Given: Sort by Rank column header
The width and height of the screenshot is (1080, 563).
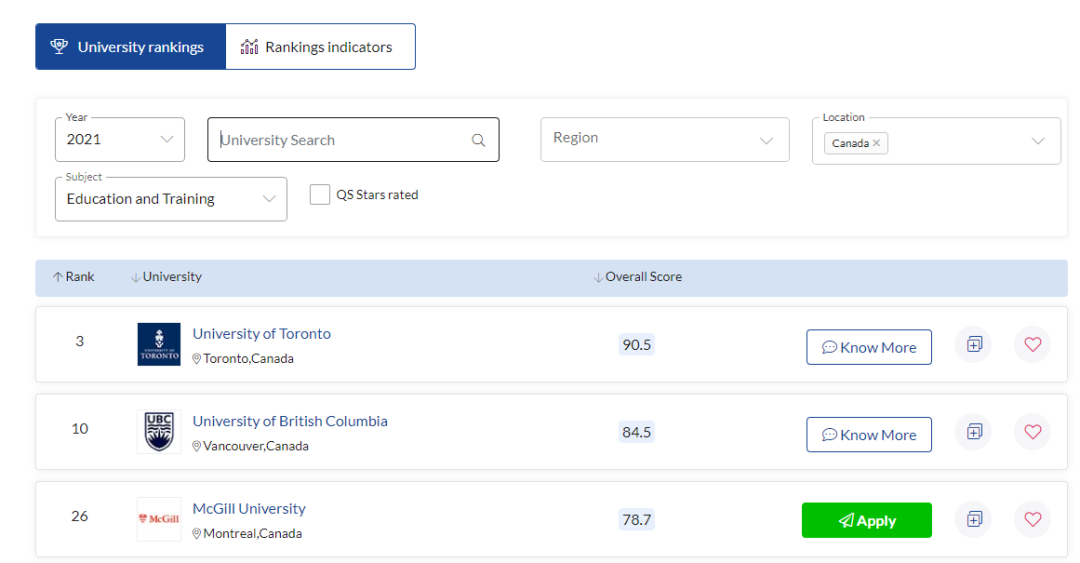Looking at the screenshot, I should [73, 277].
